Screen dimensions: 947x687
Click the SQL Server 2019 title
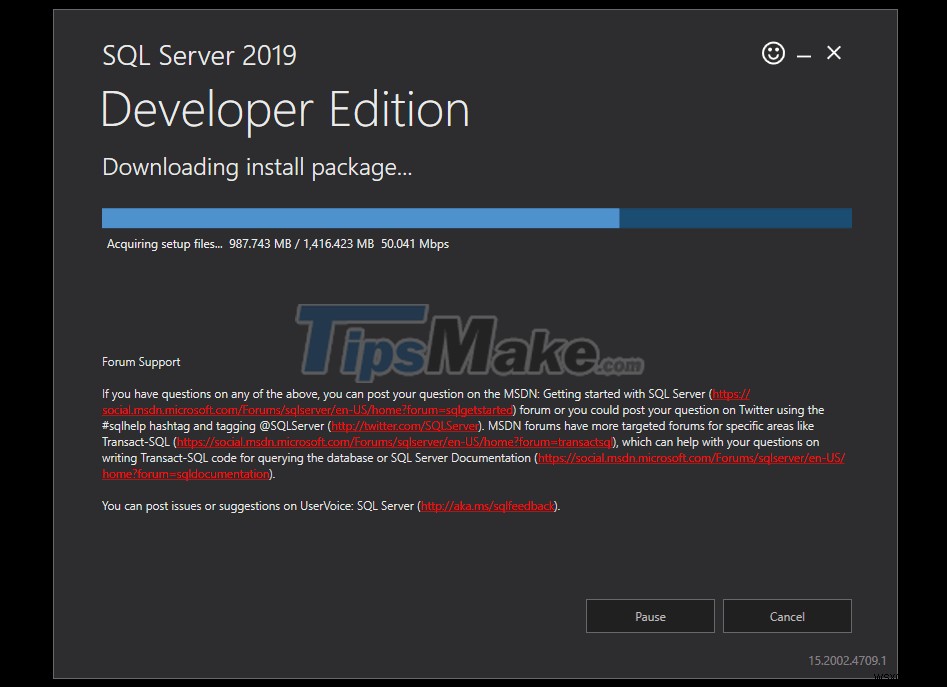point(198,56)
